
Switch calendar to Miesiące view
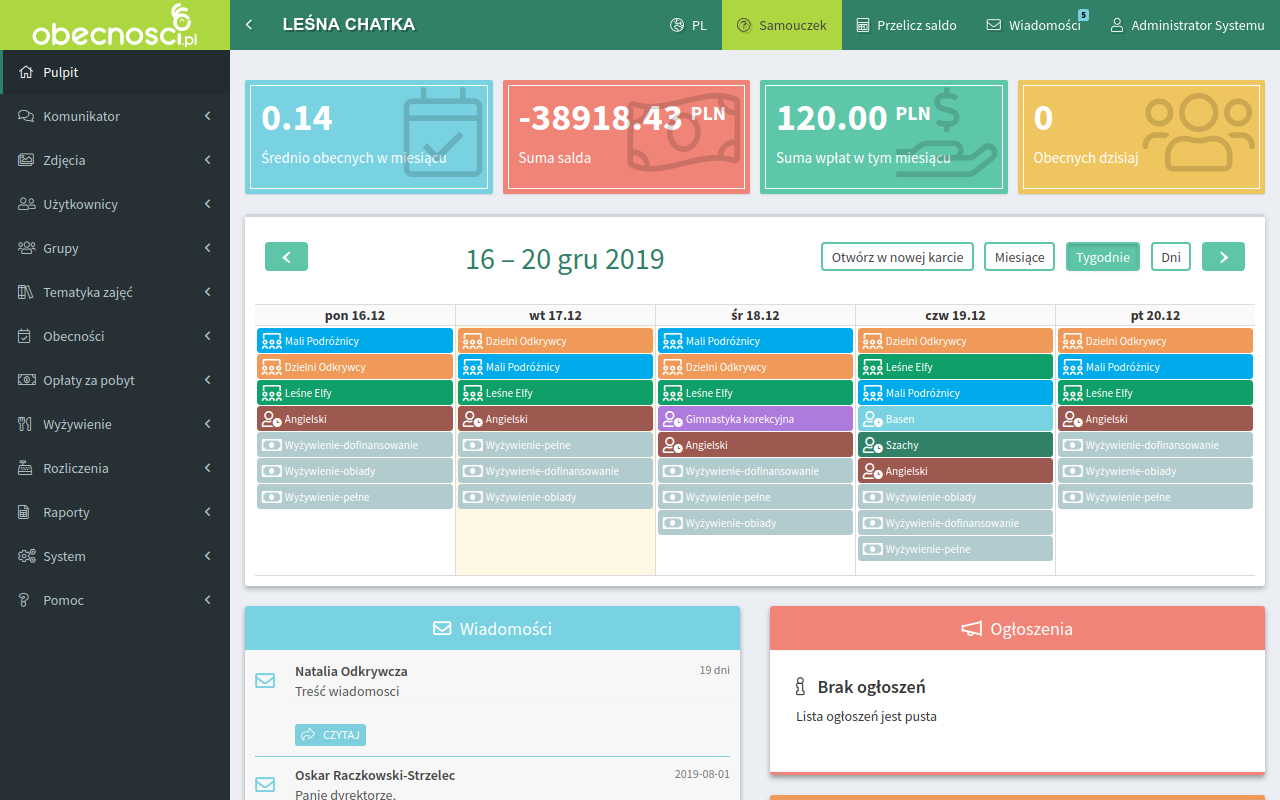click(x=1020, y=257)
